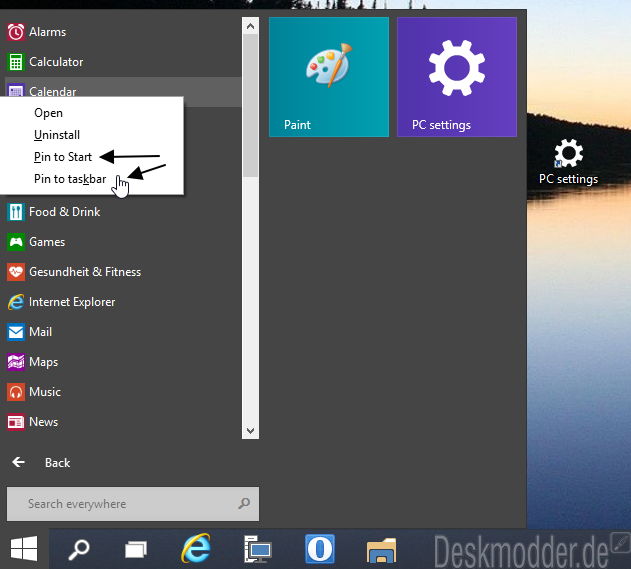
Task: Choose Pin to taskbar
Action: (70, 179)
